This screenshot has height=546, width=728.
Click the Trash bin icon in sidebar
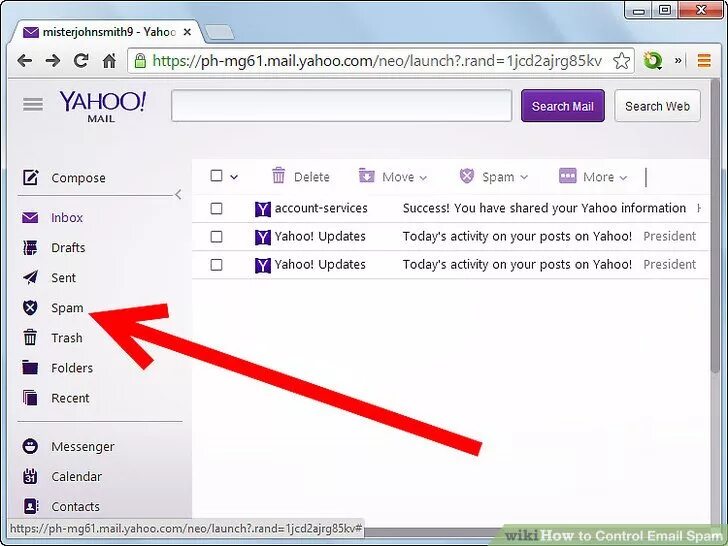(x=30, y=338)
